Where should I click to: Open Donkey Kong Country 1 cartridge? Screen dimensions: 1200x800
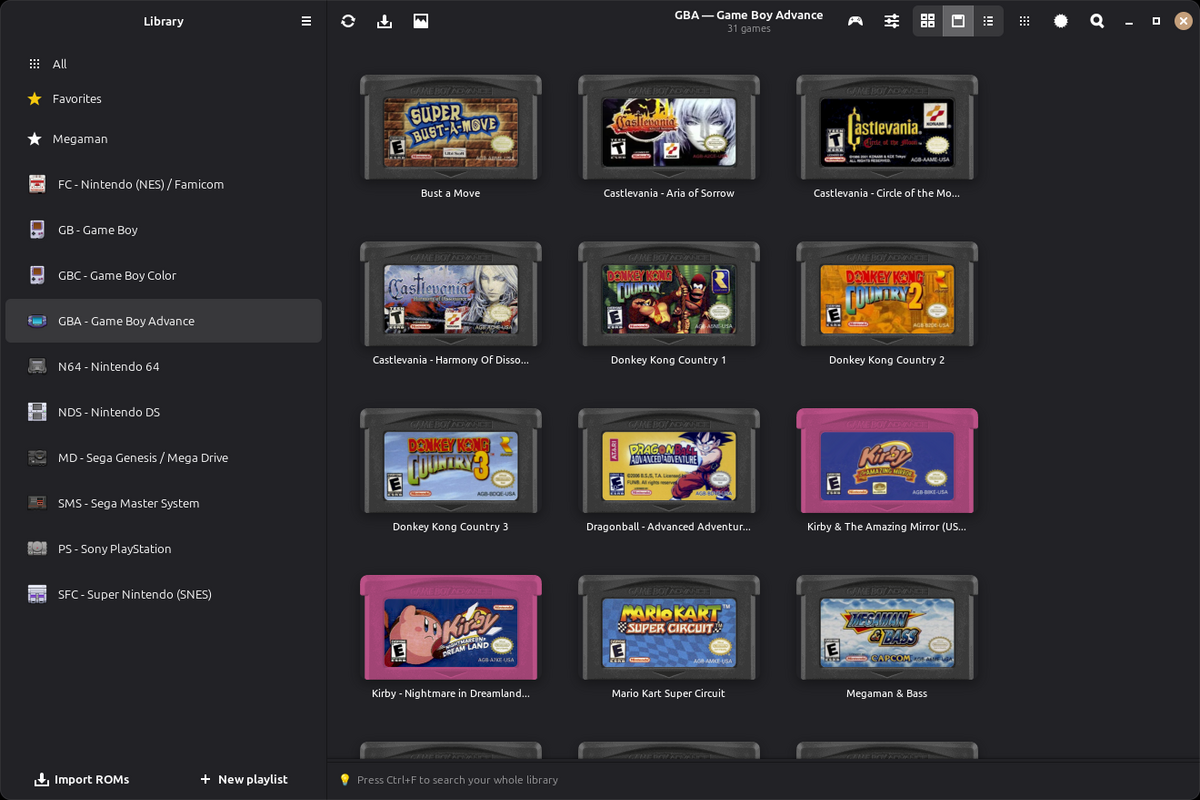[x=669, y=295]
